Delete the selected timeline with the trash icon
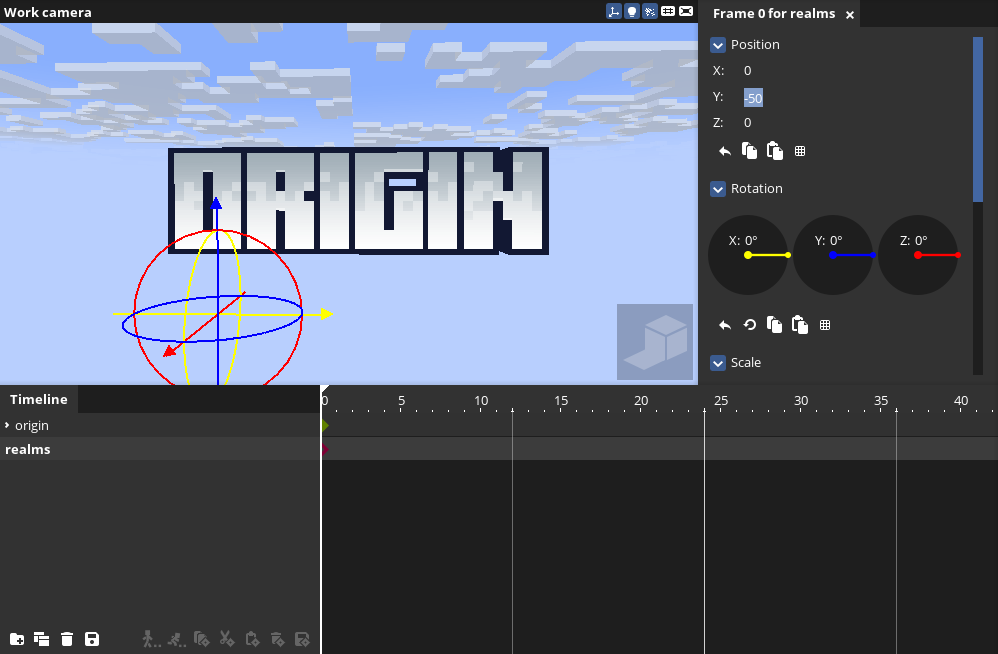Screen dimensions: 998x654 click(x=67, y=639)
